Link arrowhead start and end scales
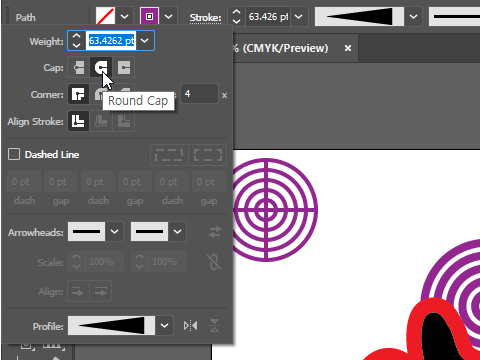 tap(214, 262)
